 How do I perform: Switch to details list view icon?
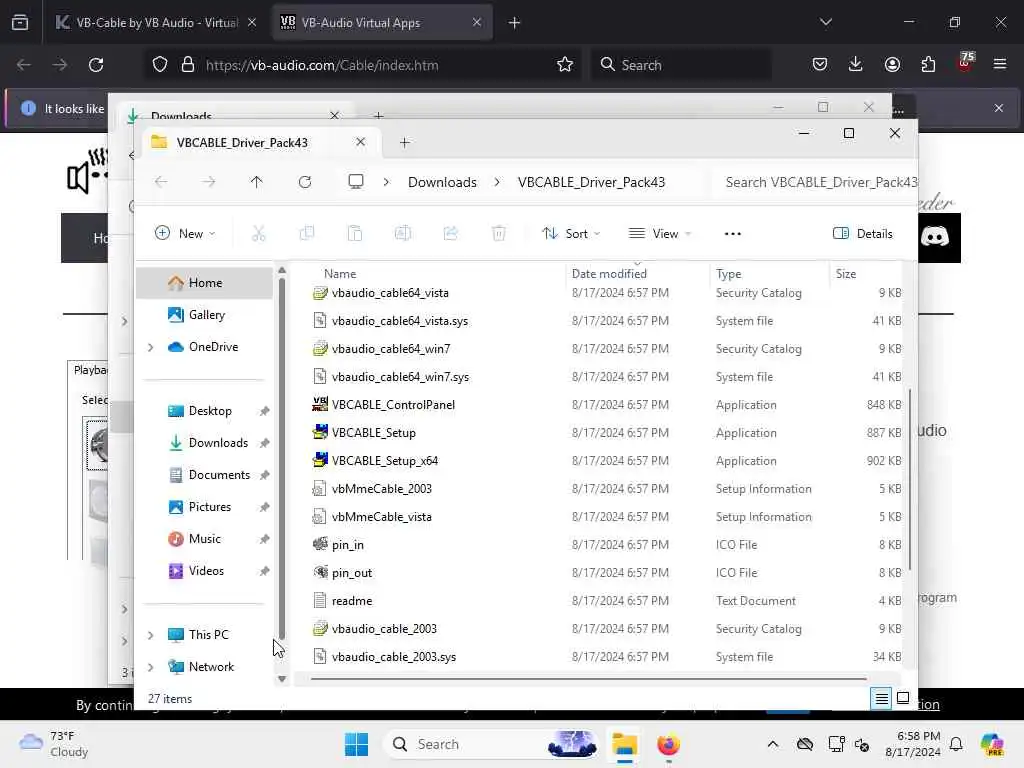881,699
